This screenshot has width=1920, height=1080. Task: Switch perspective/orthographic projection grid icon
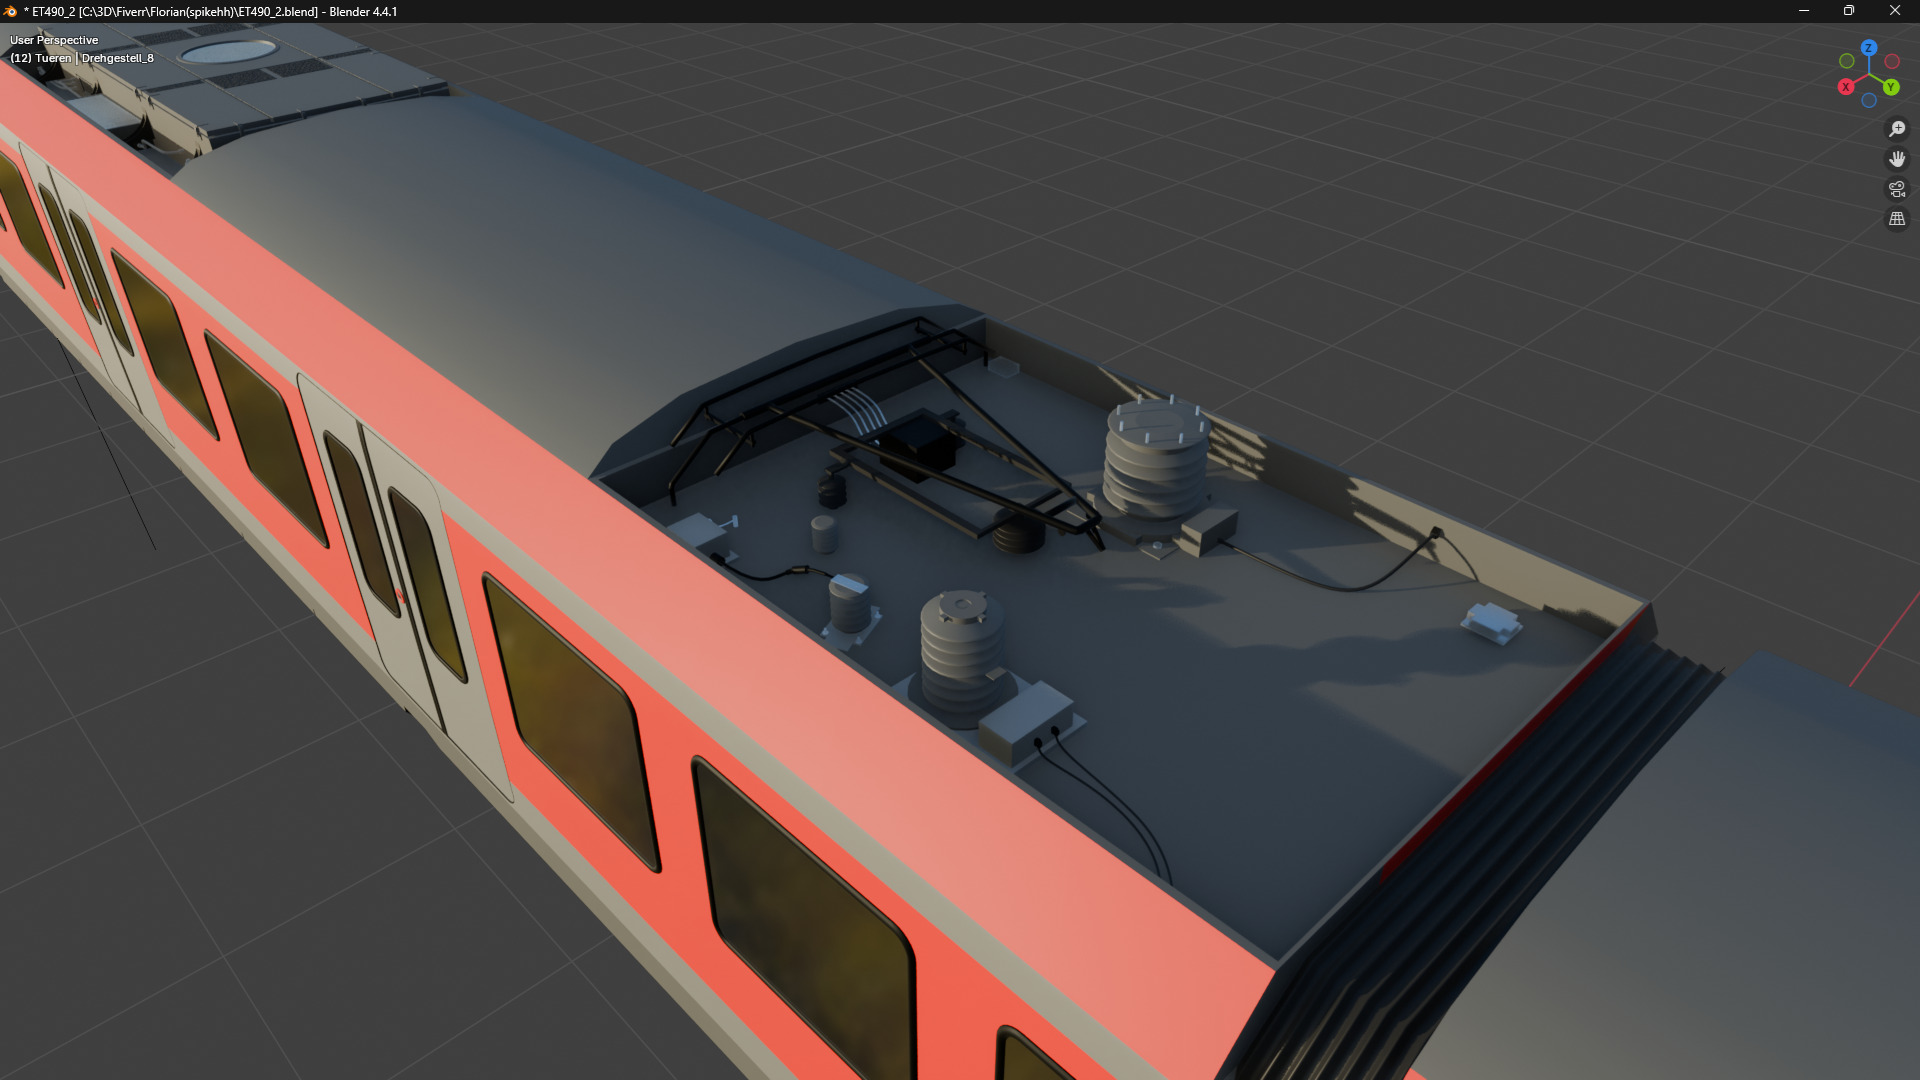[1896, 219]
